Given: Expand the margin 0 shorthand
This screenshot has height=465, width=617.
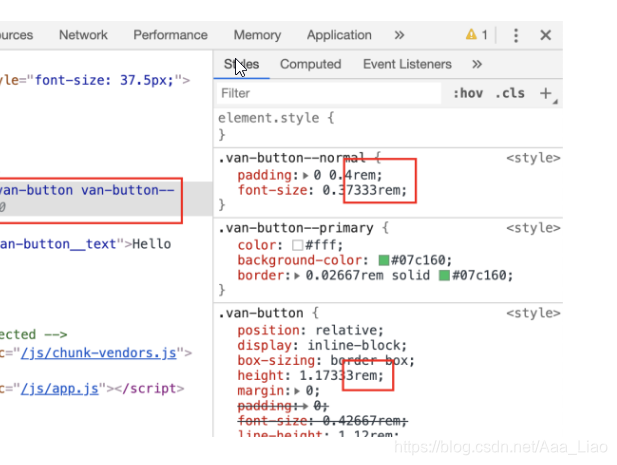Looking at the screenshot, I should pyautogui.click(x=297, y=391).
